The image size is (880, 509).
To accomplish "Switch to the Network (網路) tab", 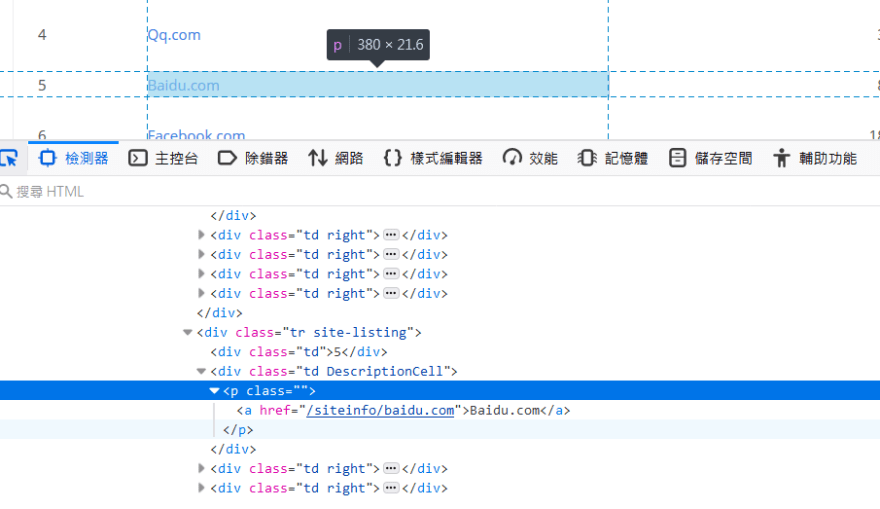I will [x=336, y=158].
